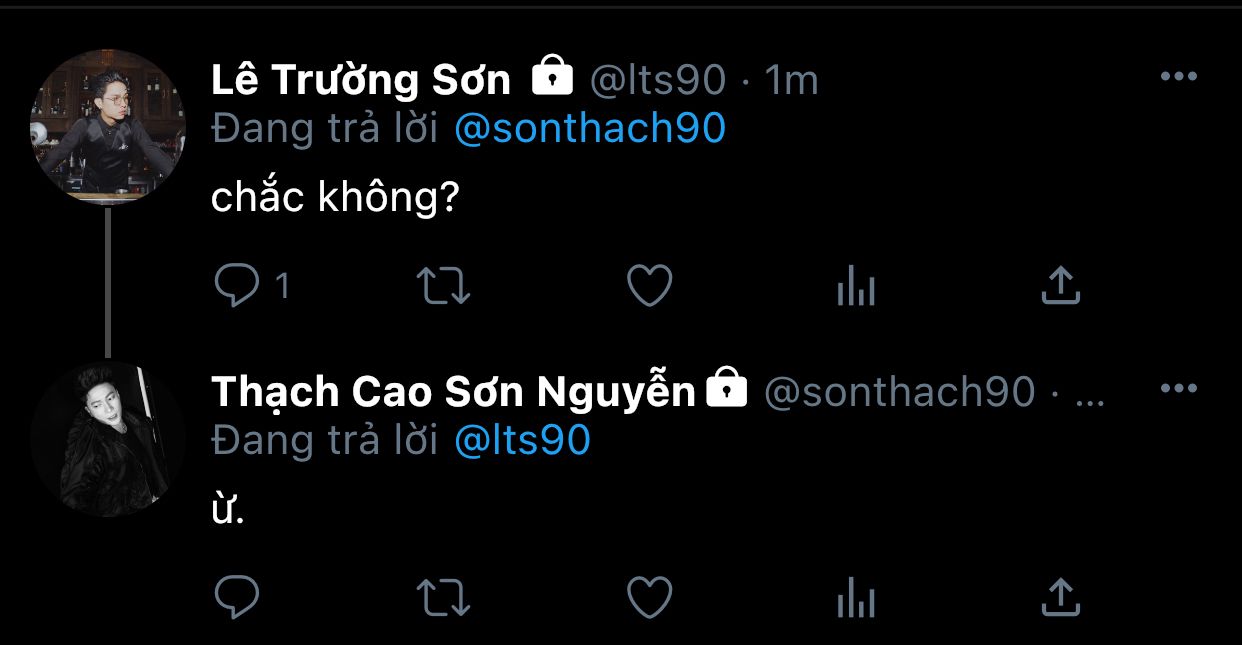This screenshot has width=1242, height=645.
Task: Open Lê Trường Sơn's profile picture
Action: coord(108,127)
